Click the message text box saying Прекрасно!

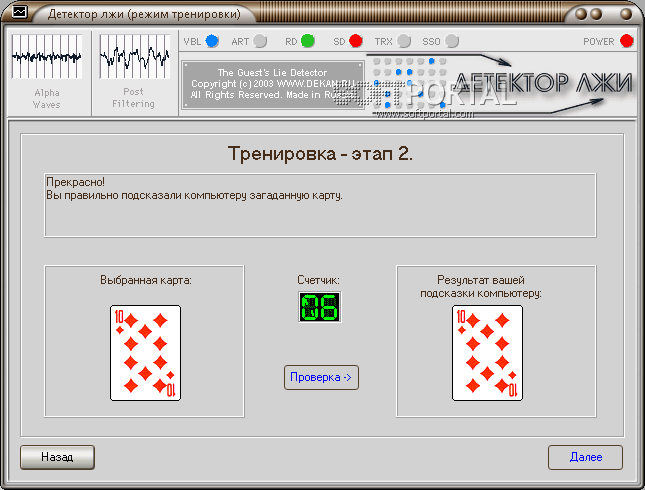(320, 205)
